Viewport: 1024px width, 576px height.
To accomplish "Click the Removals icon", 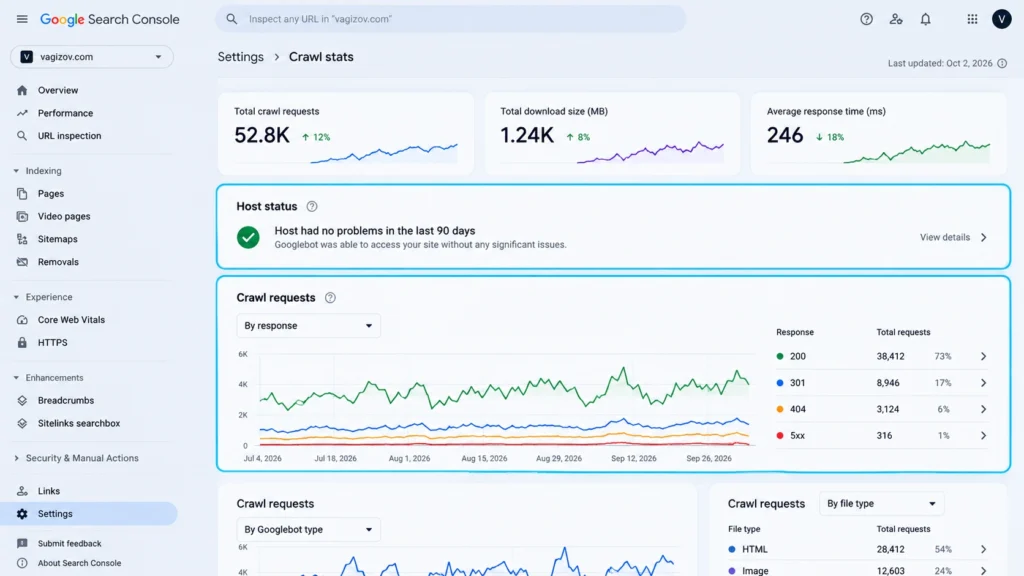I will (x=22, y=262).
